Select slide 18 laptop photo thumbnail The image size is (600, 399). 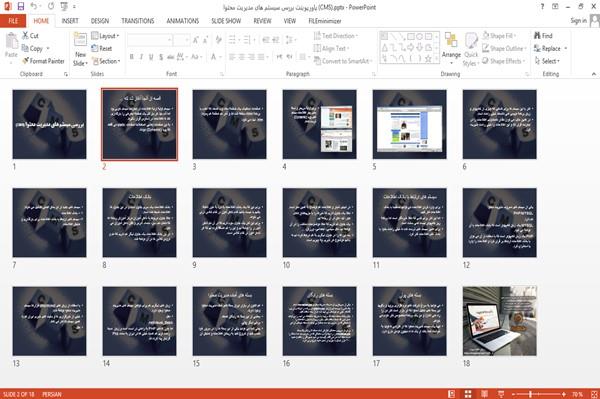pyautogui.click(x=499, y=321)
